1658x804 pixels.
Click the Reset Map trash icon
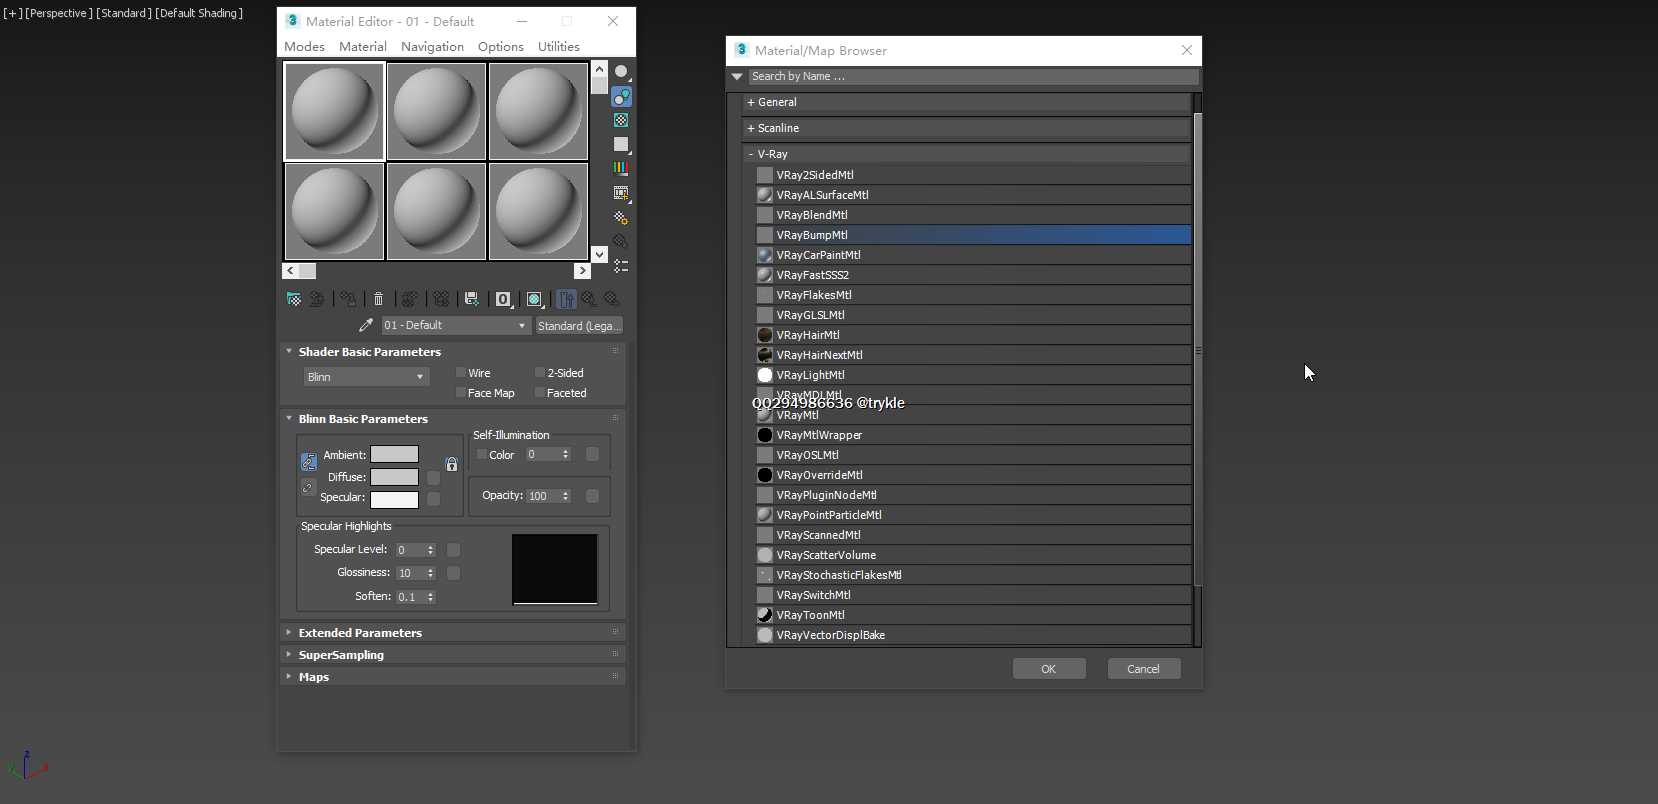point(378,299)
